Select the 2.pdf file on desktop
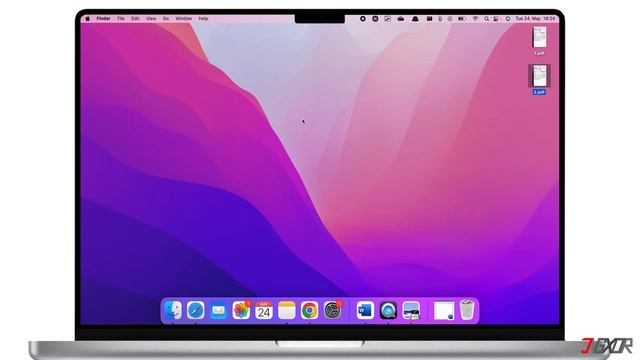The height and width of the screenshot is (360, 640). tap(539, 80)
